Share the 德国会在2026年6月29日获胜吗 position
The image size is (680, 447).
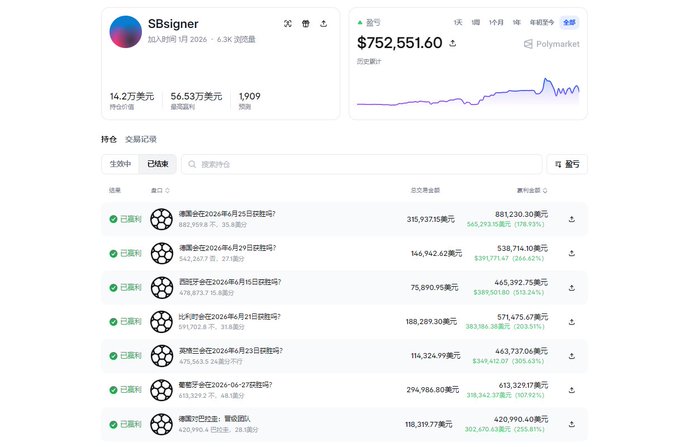point(572,253)
